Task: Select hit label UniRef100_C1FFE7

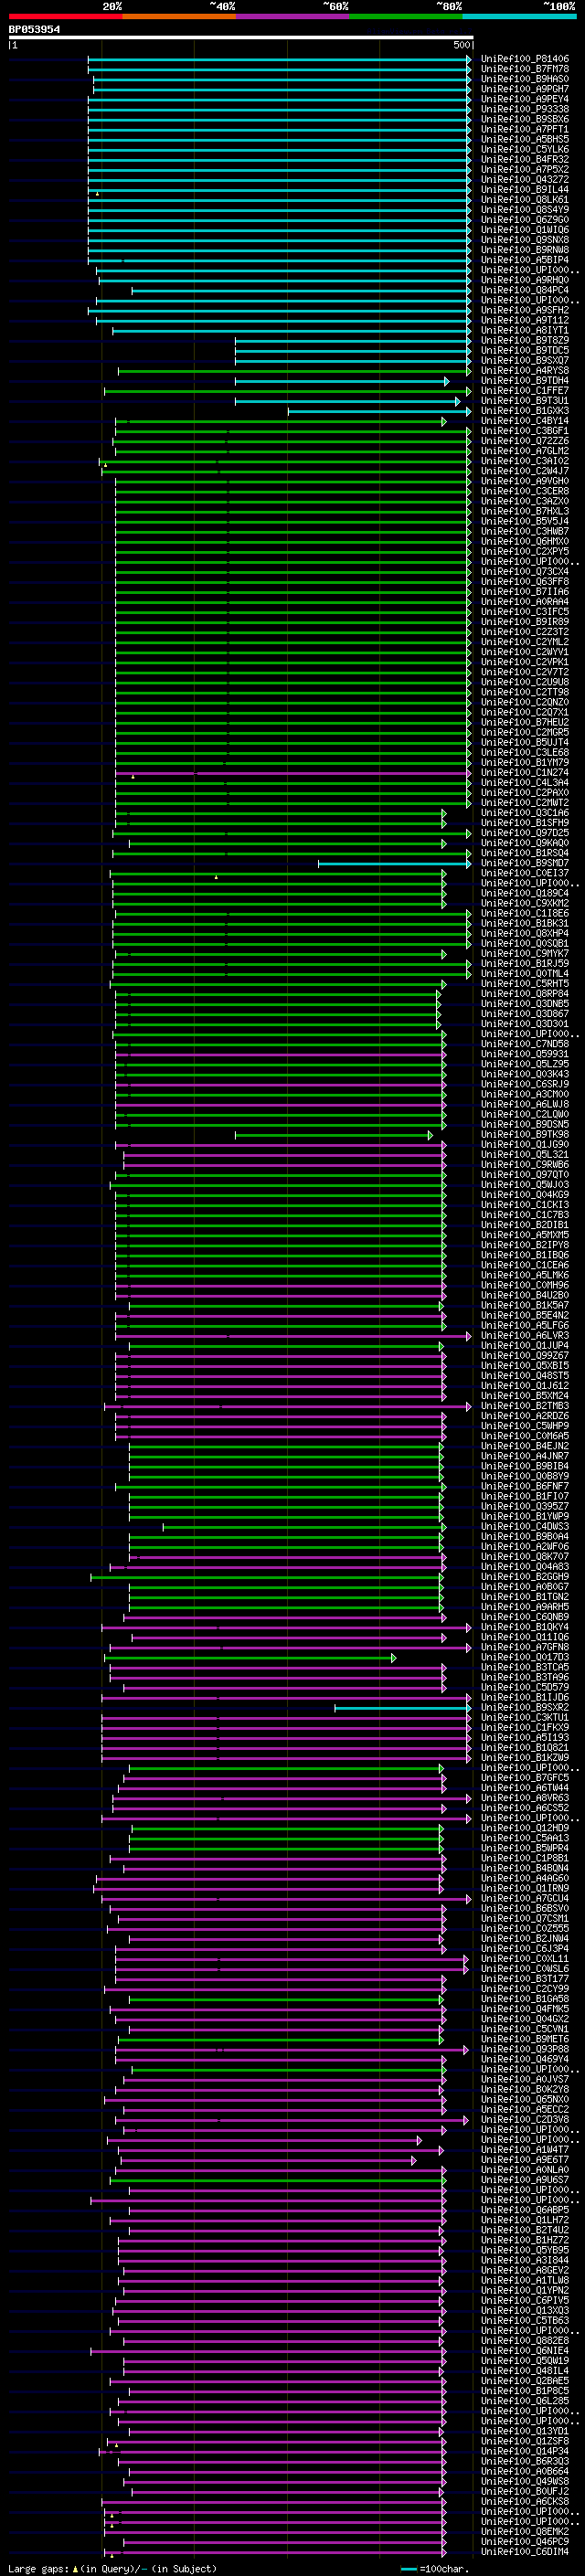Action: 525,391
